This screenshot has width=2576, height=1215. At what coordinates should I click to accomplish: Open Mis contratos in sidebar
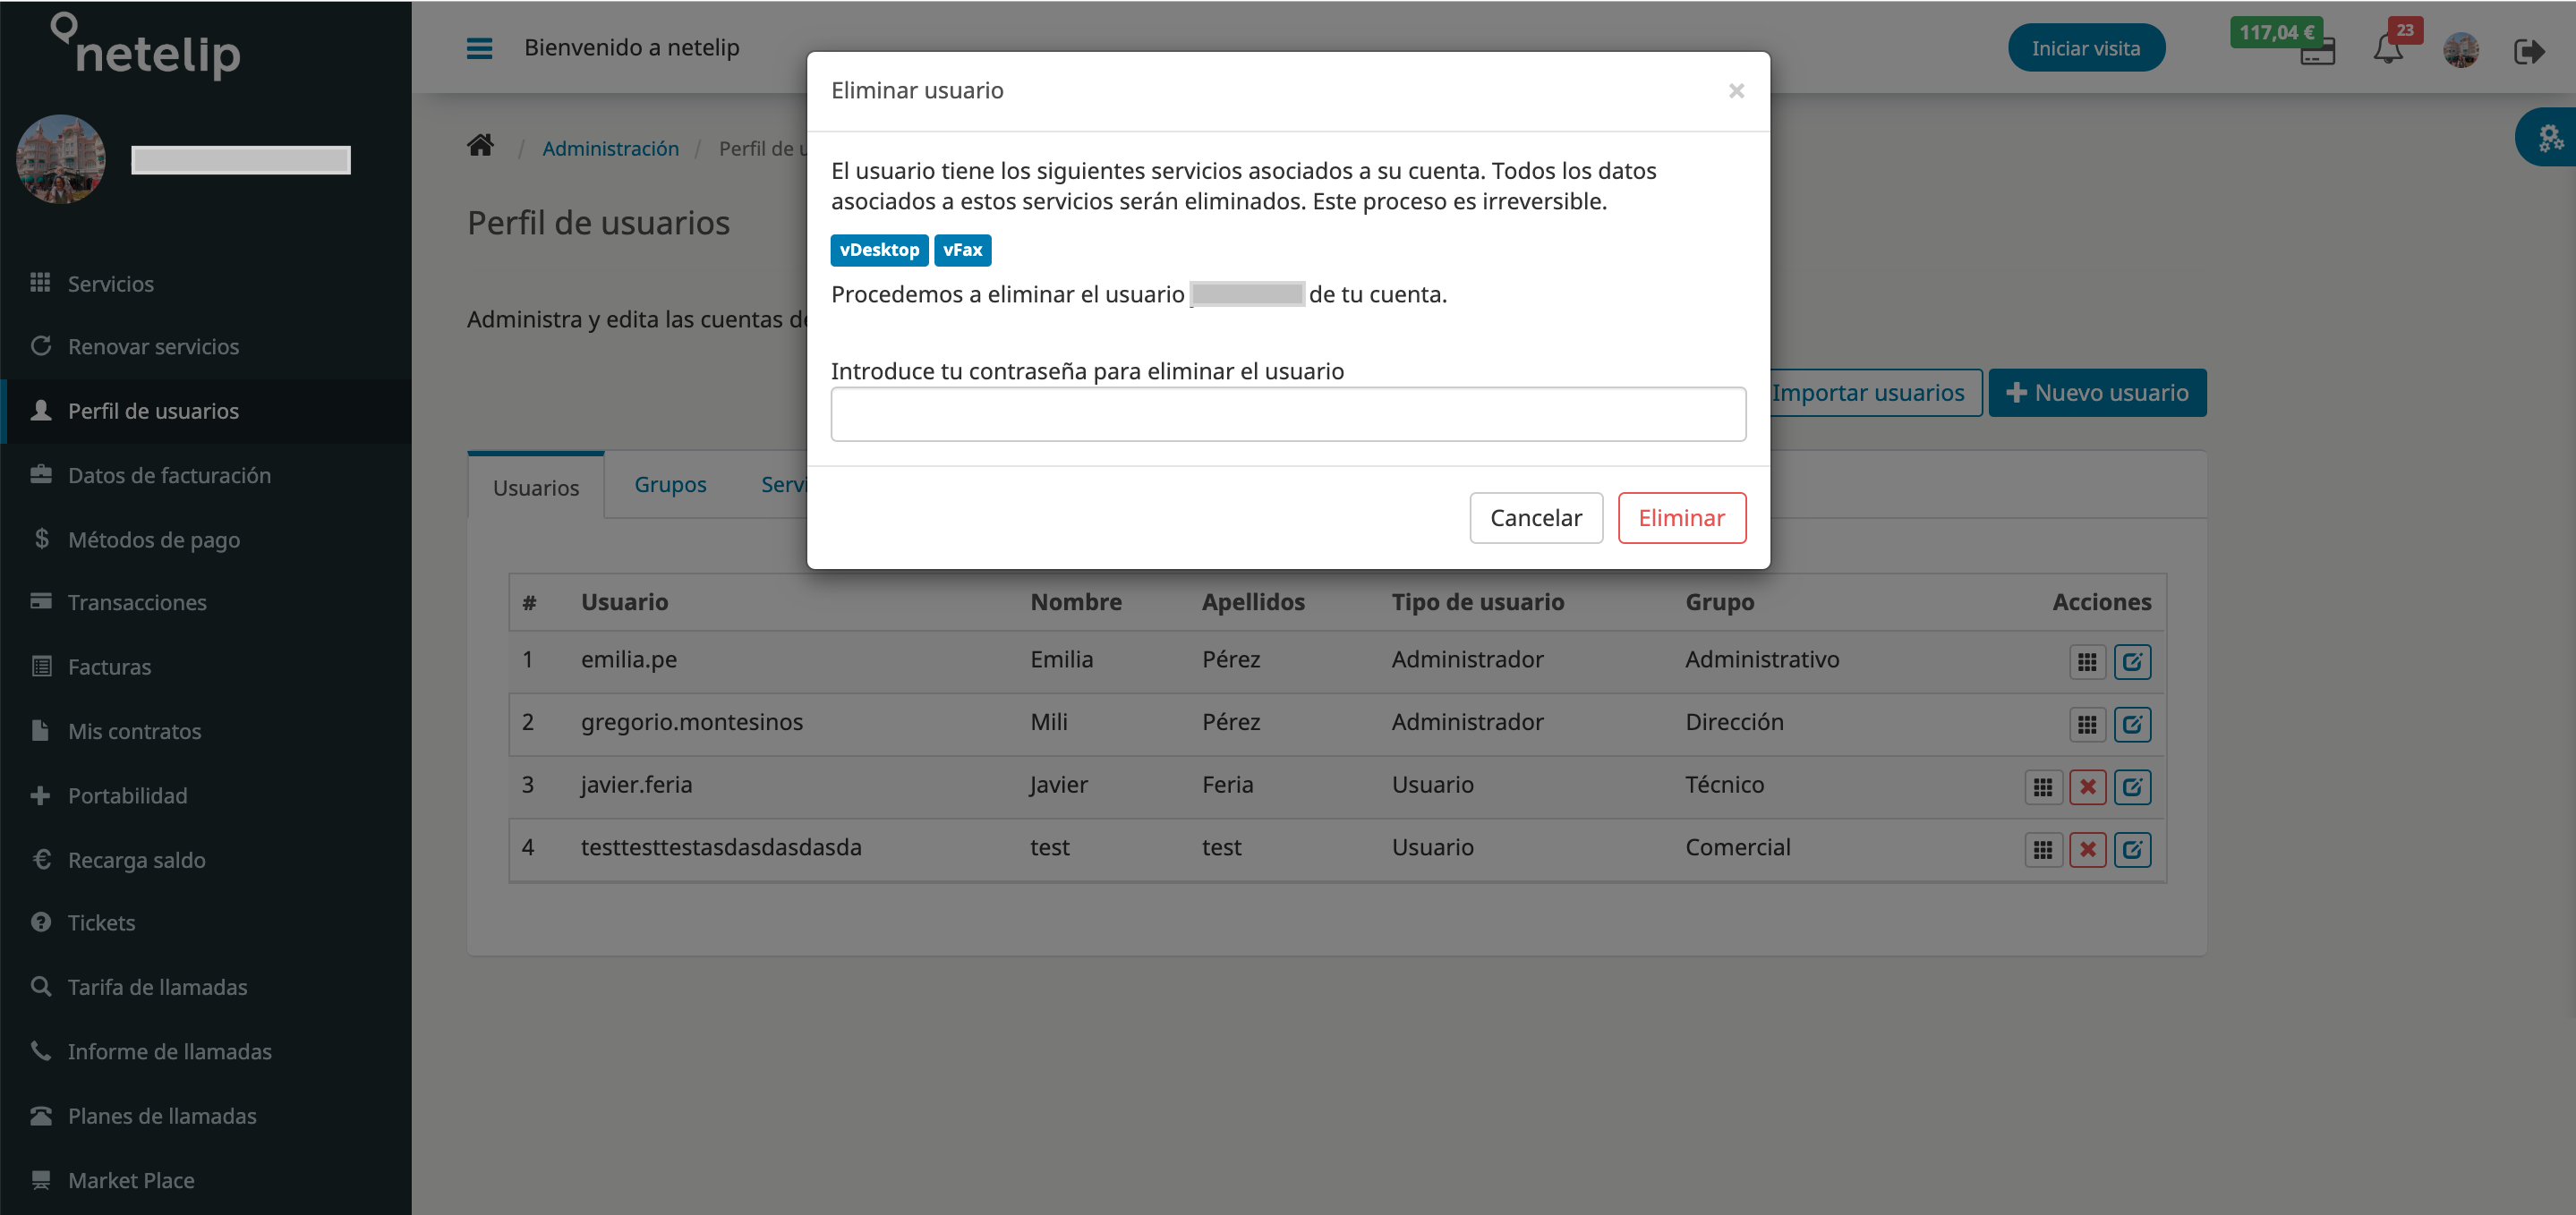[x=205, y=731]
